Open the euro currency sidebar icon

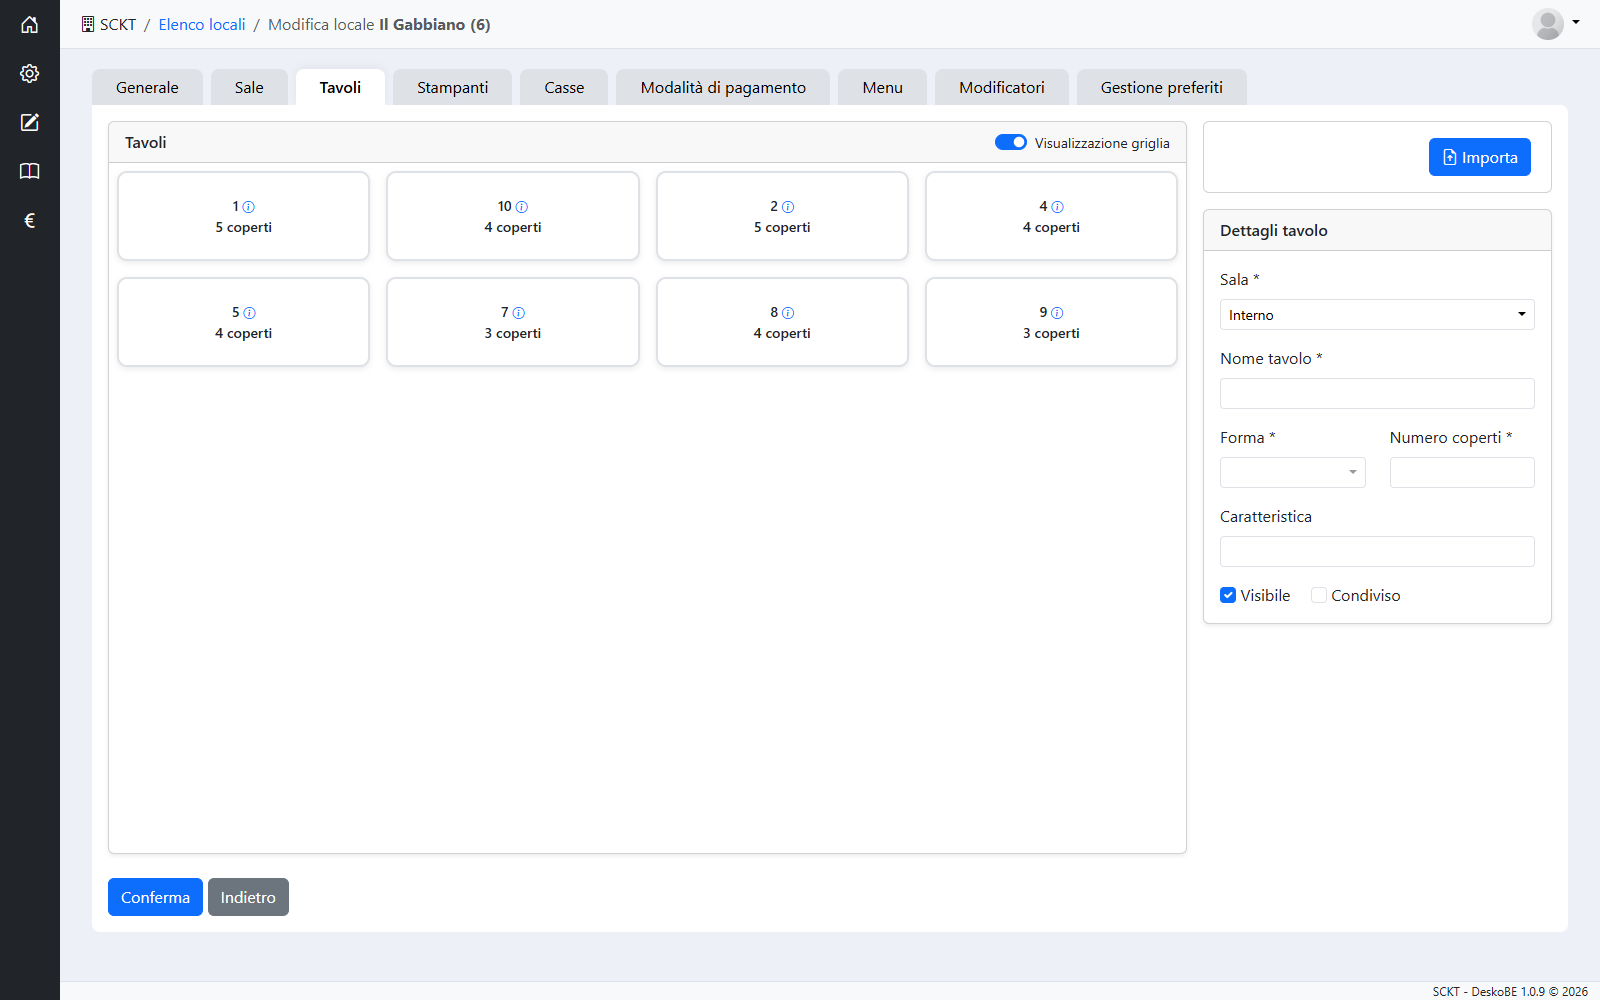point(30,220)
